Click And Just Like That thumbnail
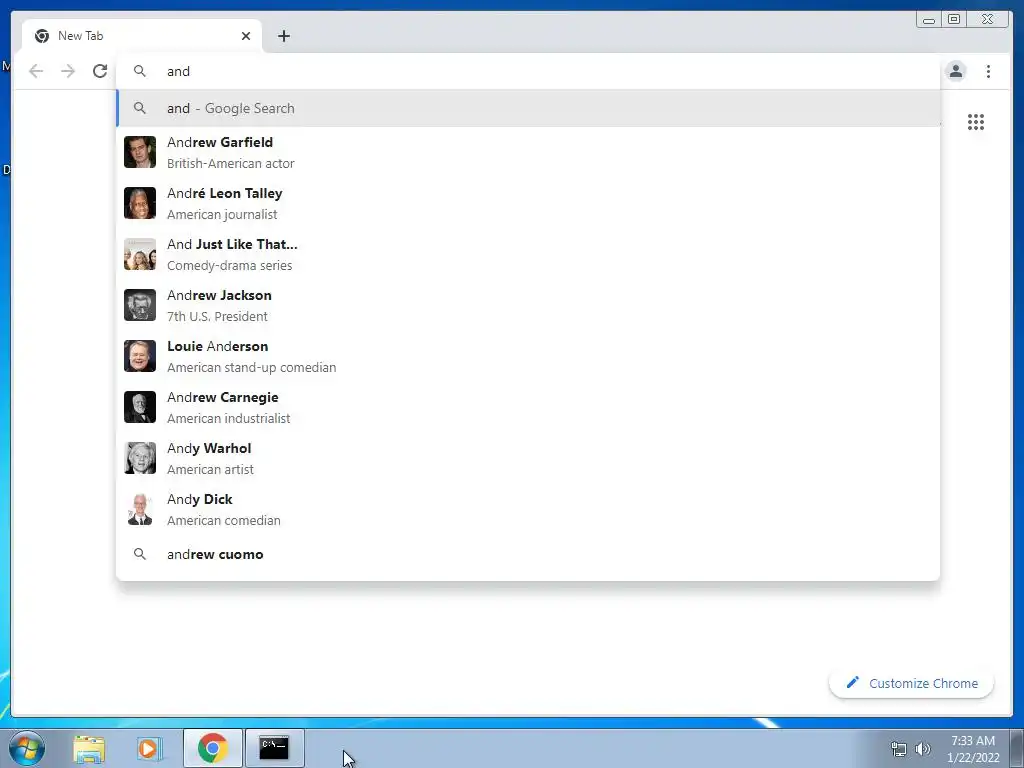 [x=140, y=254]
